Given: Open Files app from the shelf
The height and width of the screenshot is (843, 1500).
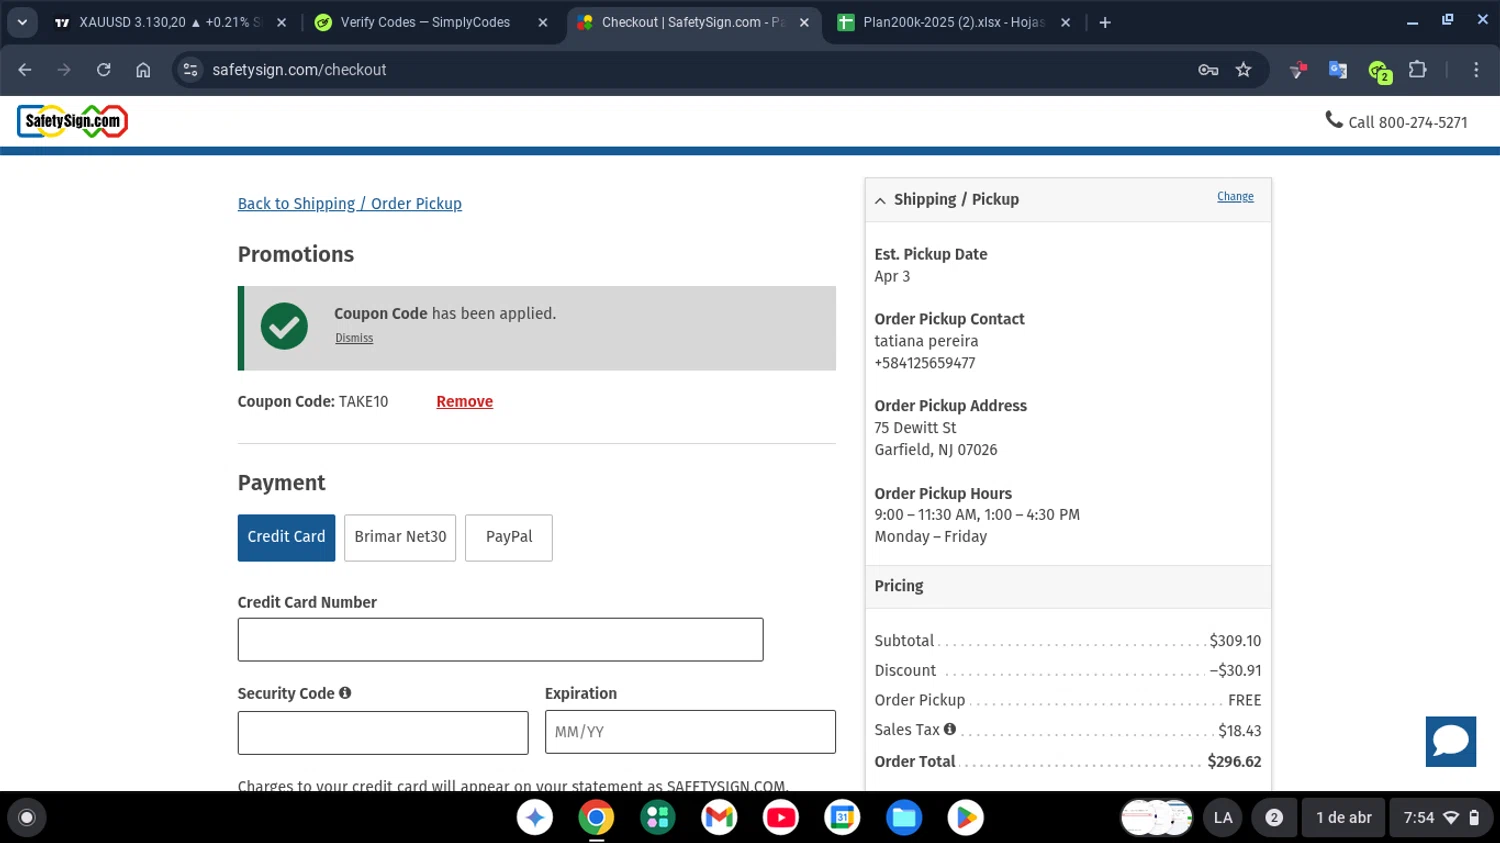Looking at the screenshot, I should coord(904,817).
